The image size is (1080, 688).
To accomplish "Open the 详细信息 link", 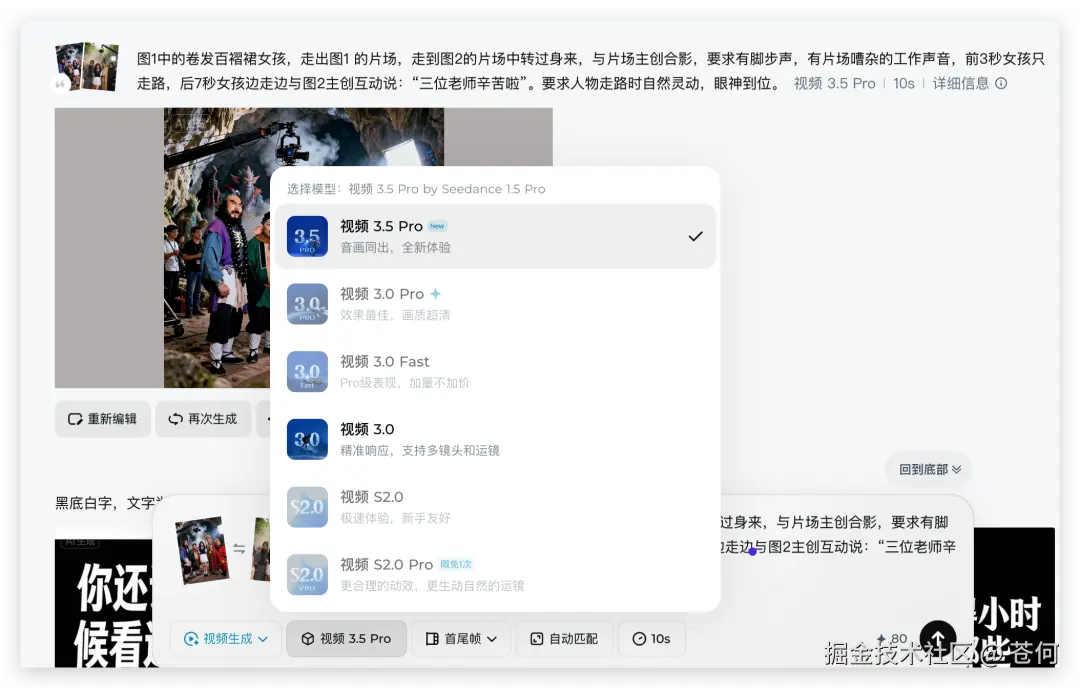I will [960, 83].
